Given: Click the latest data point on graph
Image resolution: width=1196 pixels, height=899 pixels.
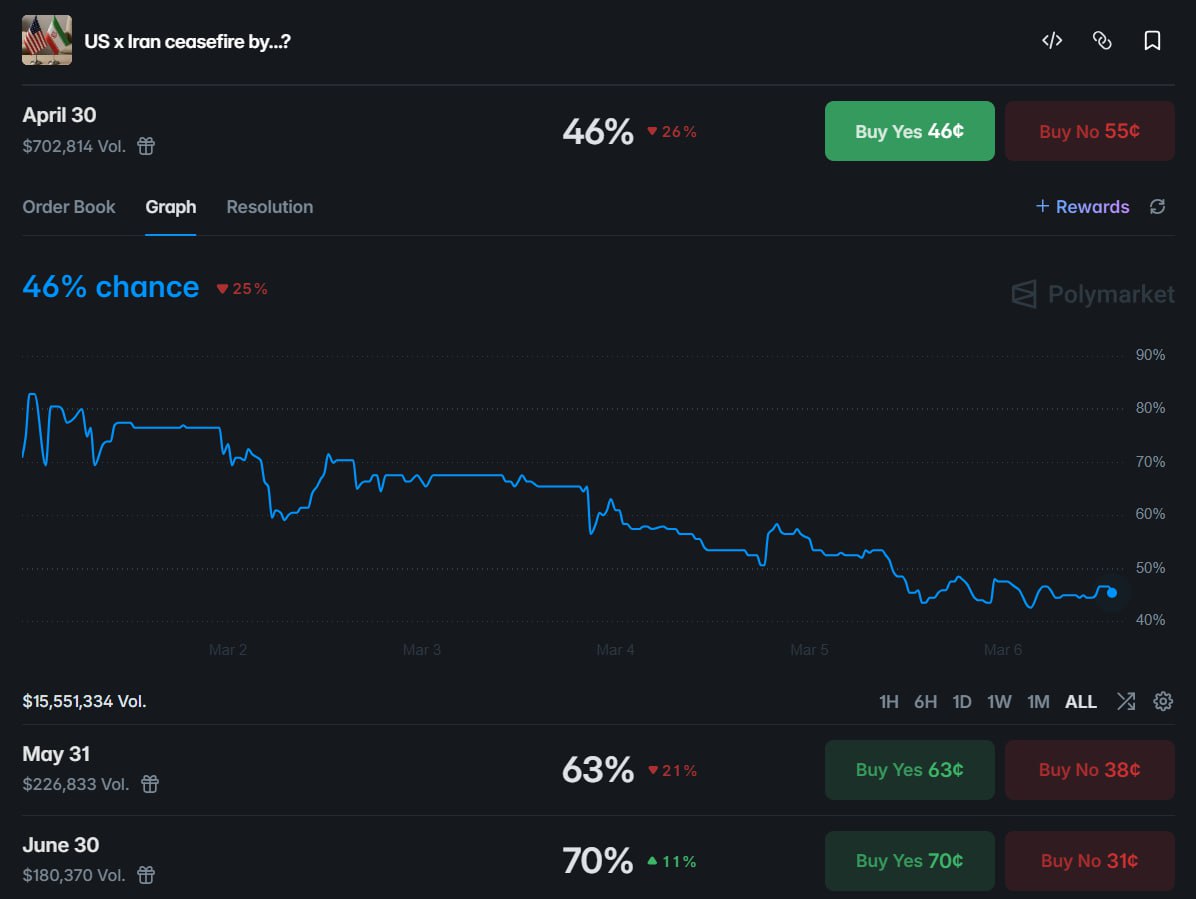Looking at the screenshot, I should [x=1112, y=593].
